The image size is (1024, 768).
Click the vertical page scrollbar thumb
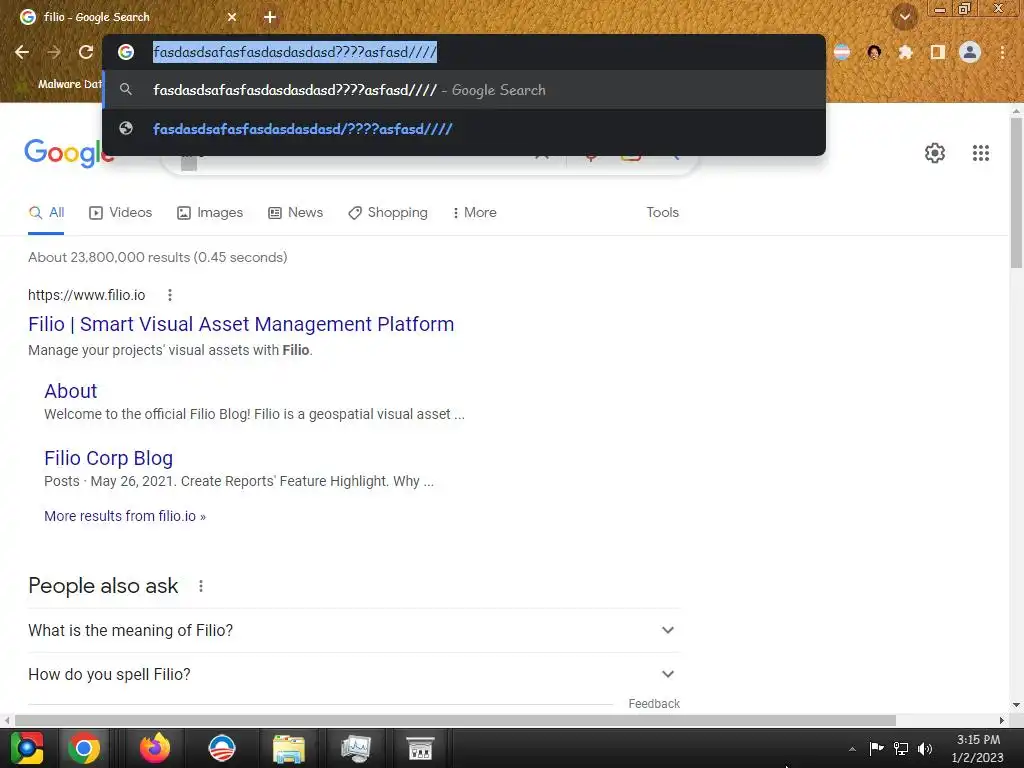[x=1016, y=193]
